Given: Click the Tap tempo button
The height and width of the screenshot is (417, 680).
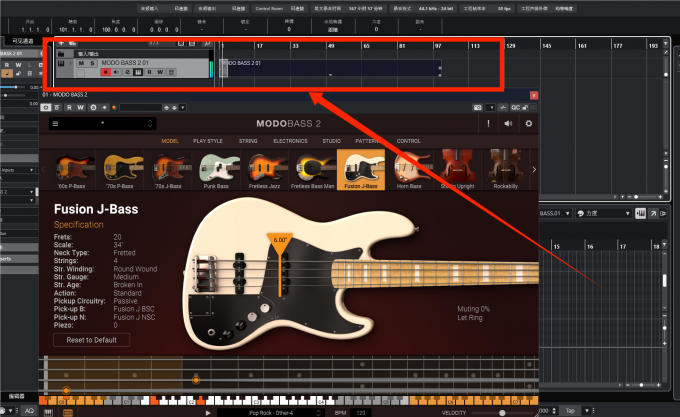Looking at the screenshot, I should (x=570, y=410).
